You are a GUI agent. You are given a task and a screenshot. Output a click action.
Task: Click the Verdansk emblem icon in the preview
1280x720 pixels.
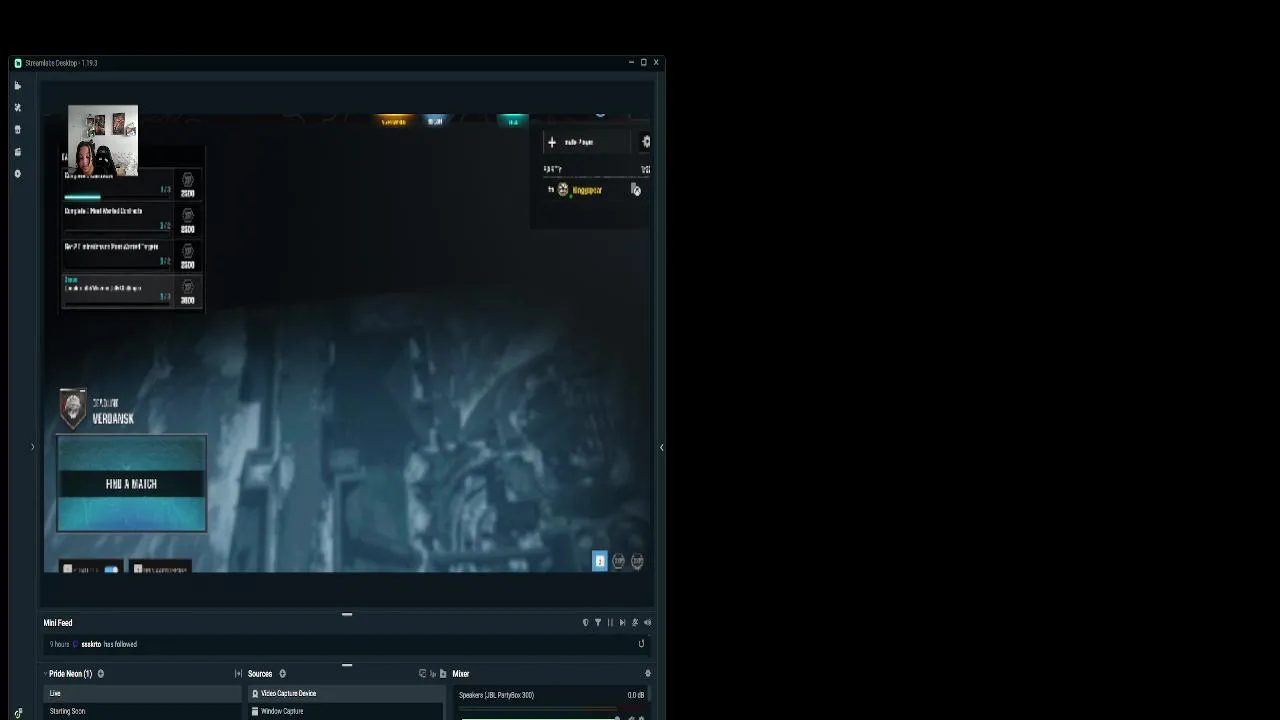tap(72, 408)
